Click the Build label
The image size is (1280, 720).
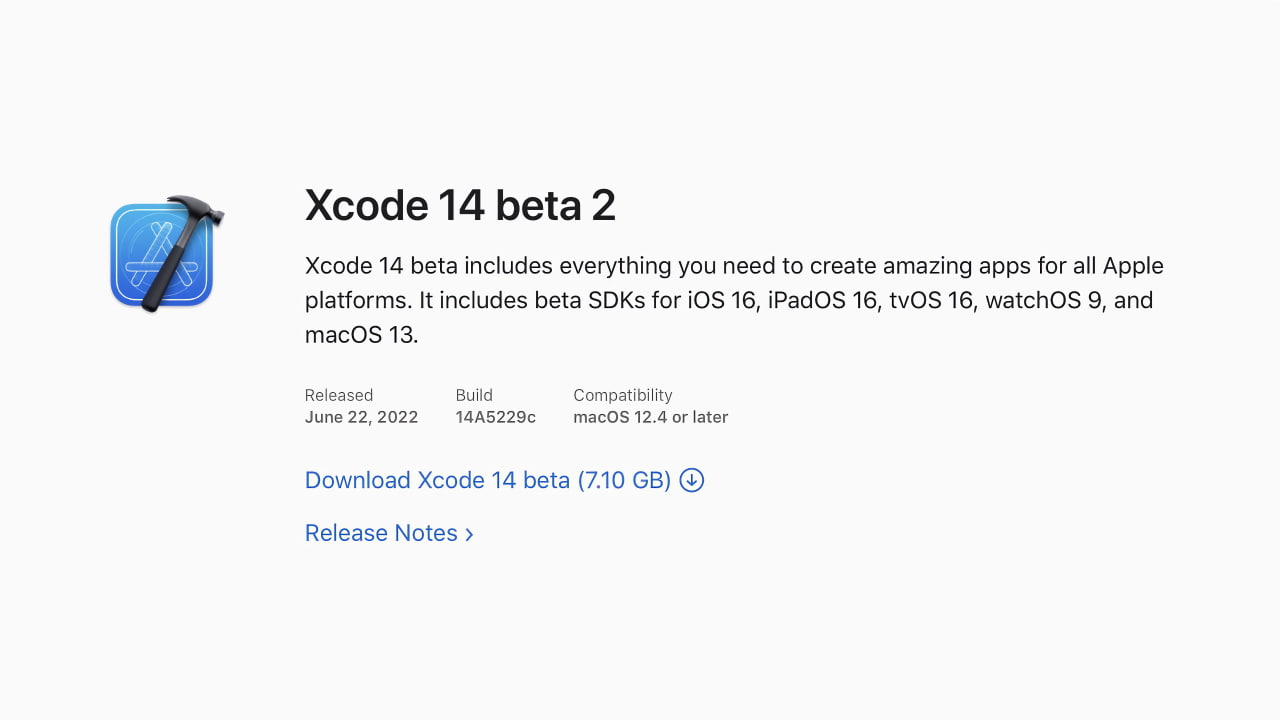tap(474, 395)
